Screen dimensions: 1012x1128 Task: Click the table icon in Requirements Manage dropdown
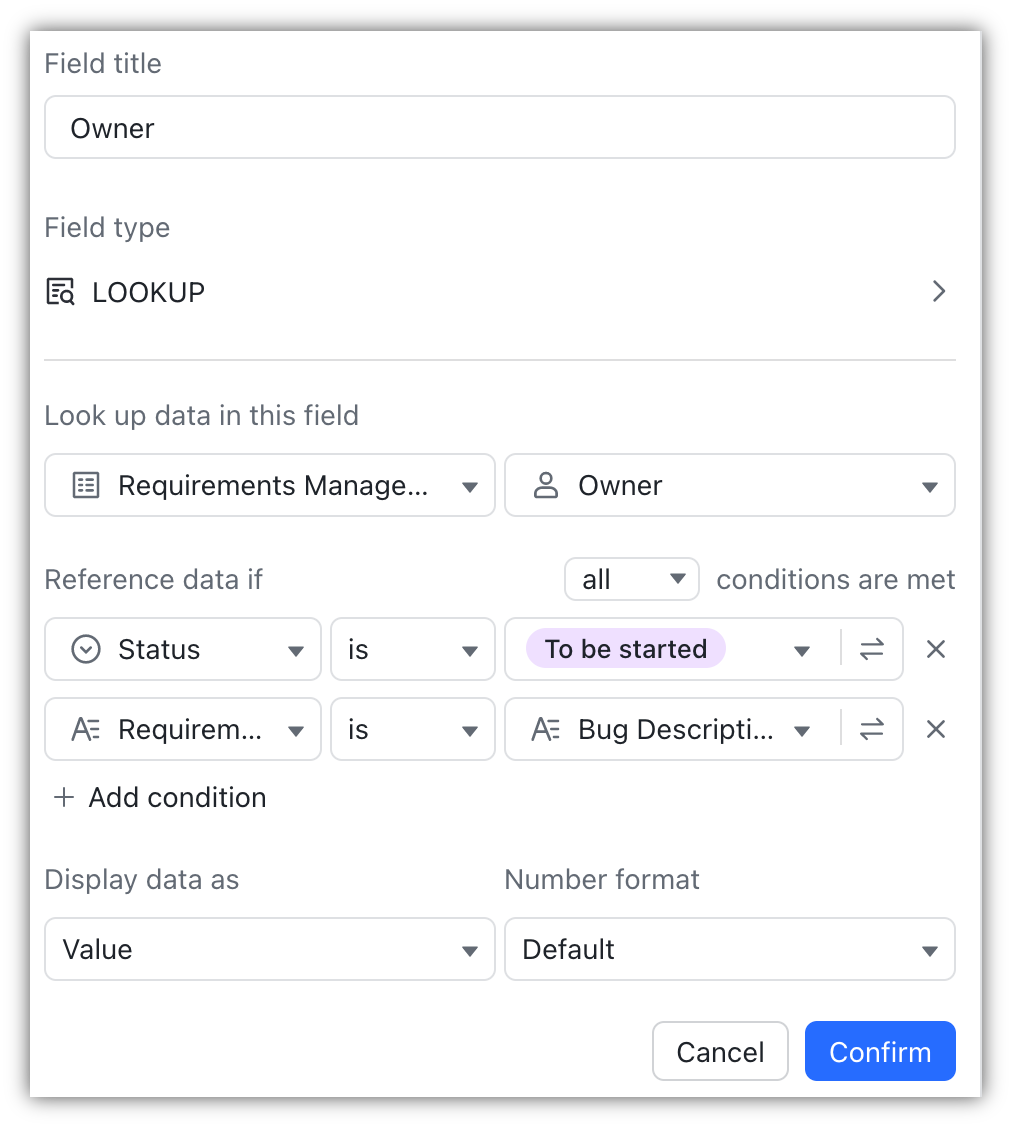pyautogui.click(x=86, y=486)
